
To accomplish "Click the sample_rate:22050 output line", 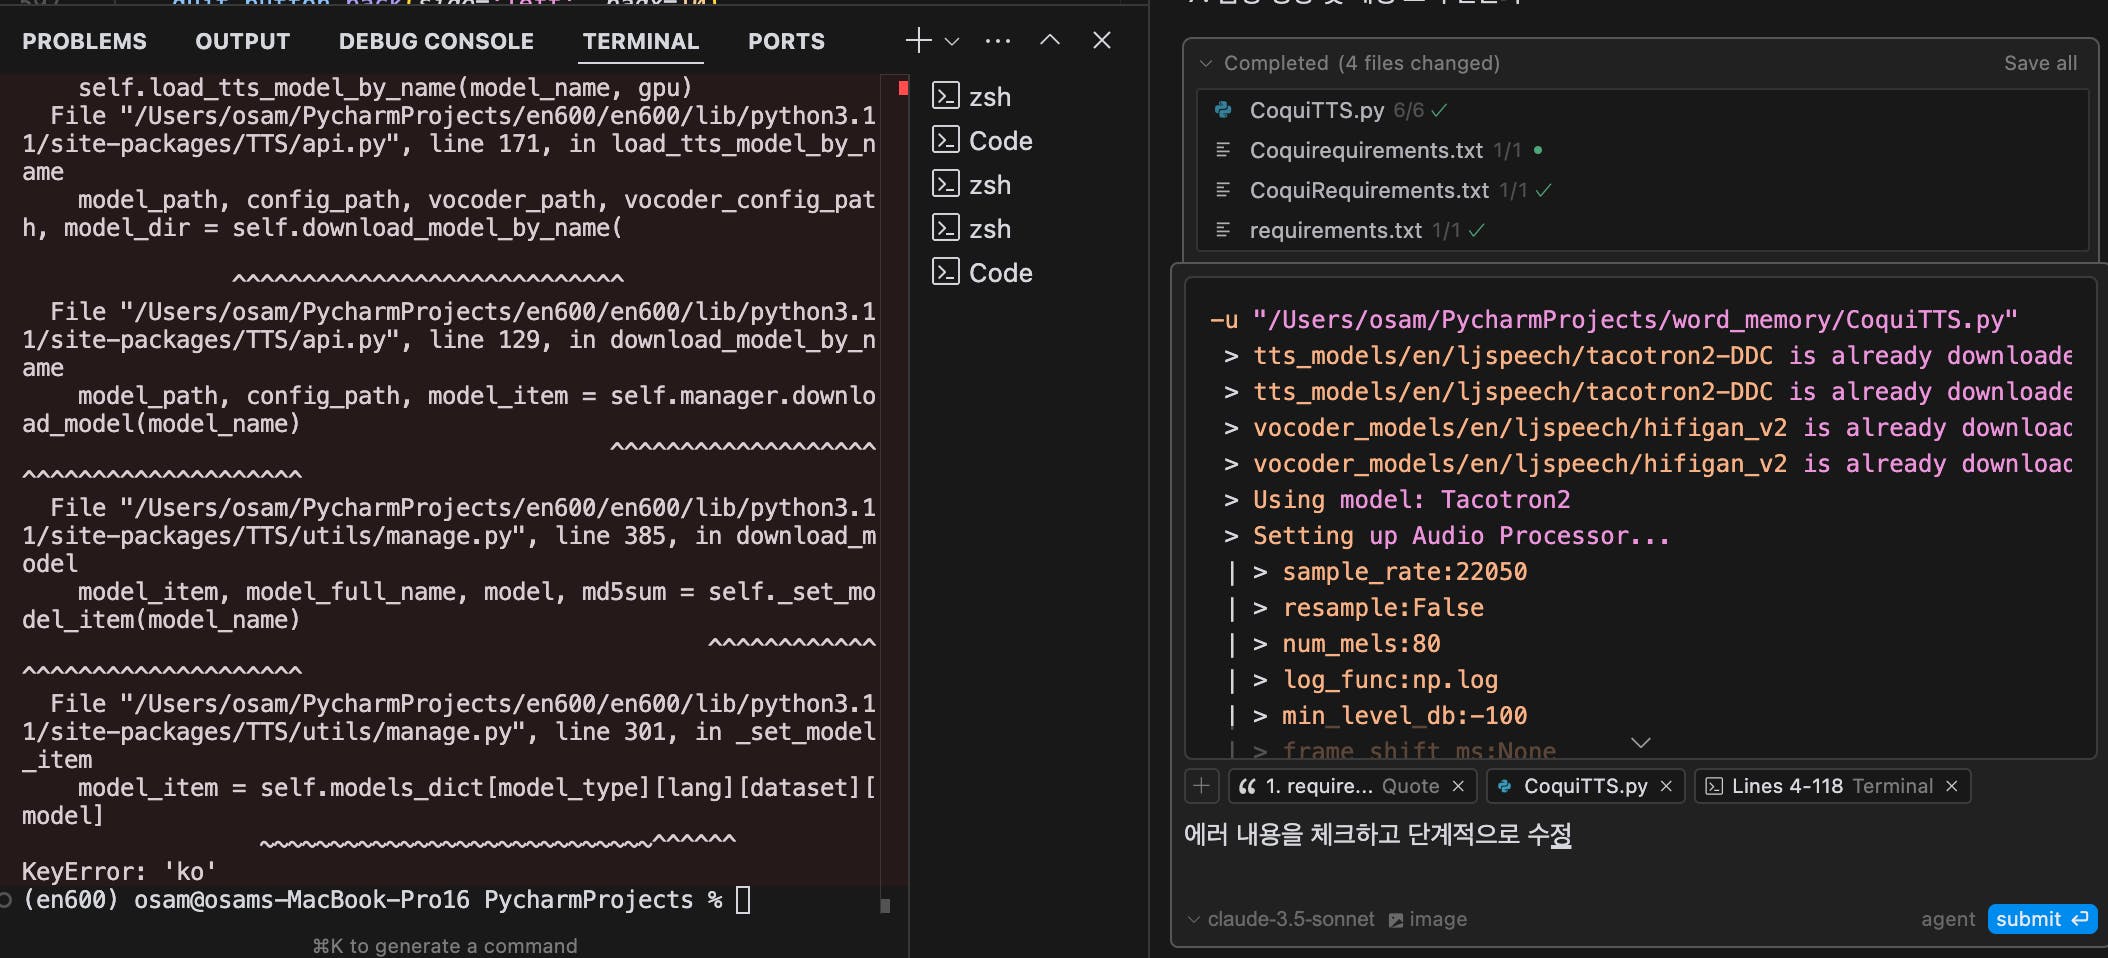I will 1404,571.
